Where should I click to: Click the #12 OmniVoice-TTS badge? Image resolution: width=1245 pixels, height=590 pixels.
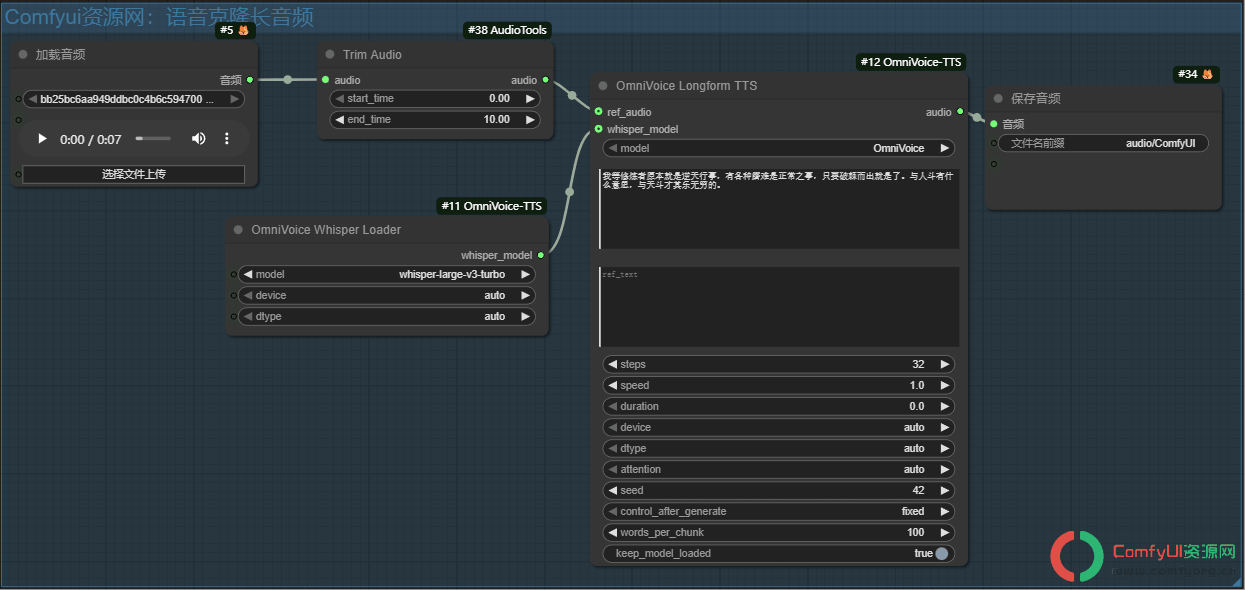click(911, 62)
